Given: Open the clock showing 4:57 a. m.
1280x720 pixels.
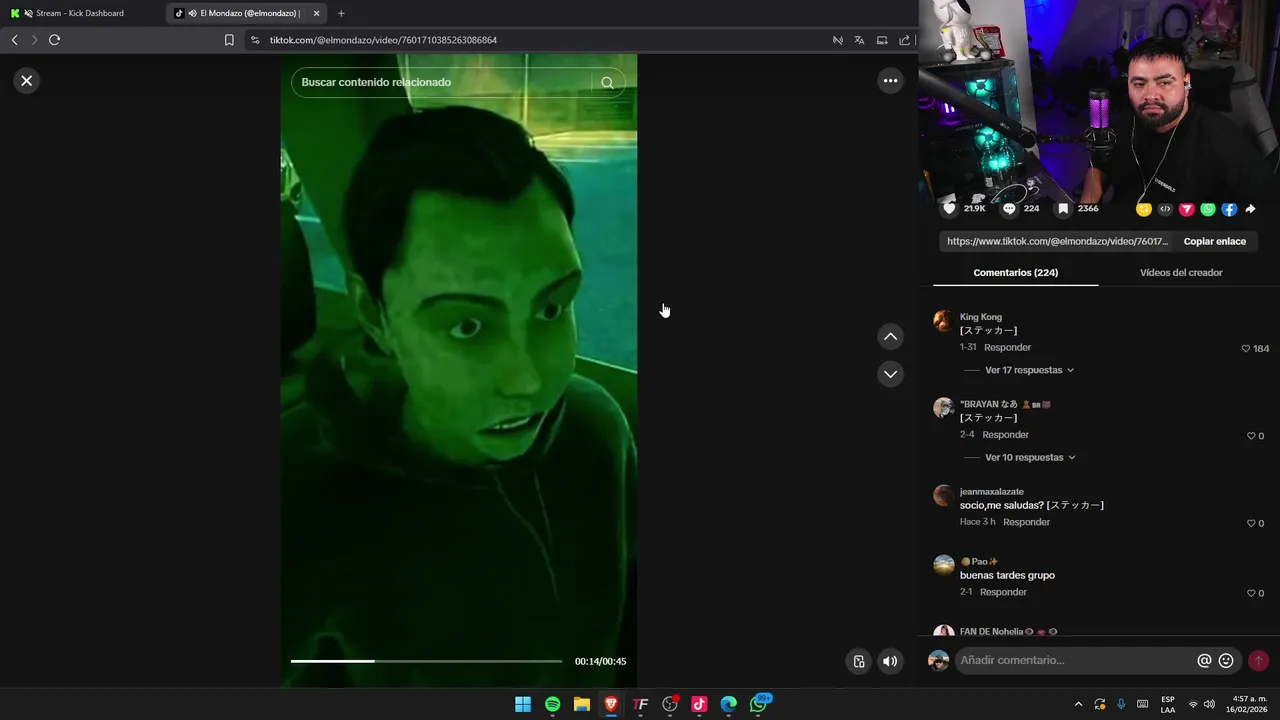Looking at the screenshot, I should tap(1249, 704).
